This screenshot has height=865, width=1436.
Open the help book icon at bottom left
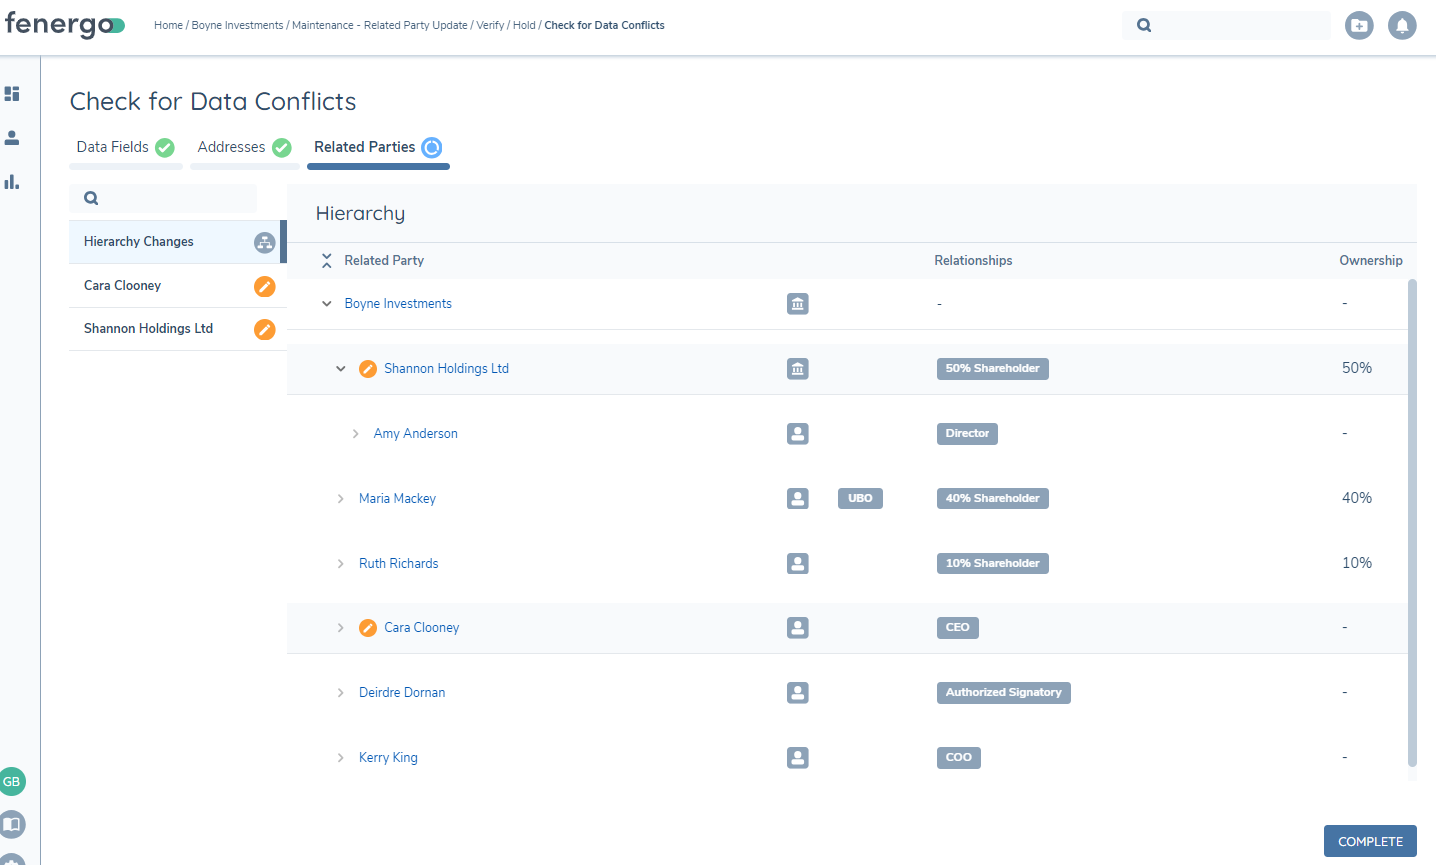(12, 824)
